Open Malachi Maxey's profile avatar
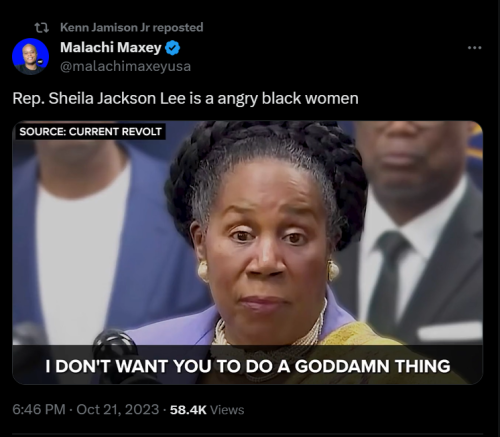The height and width of the screenshot is (437, 500). (x=30, y=57)
